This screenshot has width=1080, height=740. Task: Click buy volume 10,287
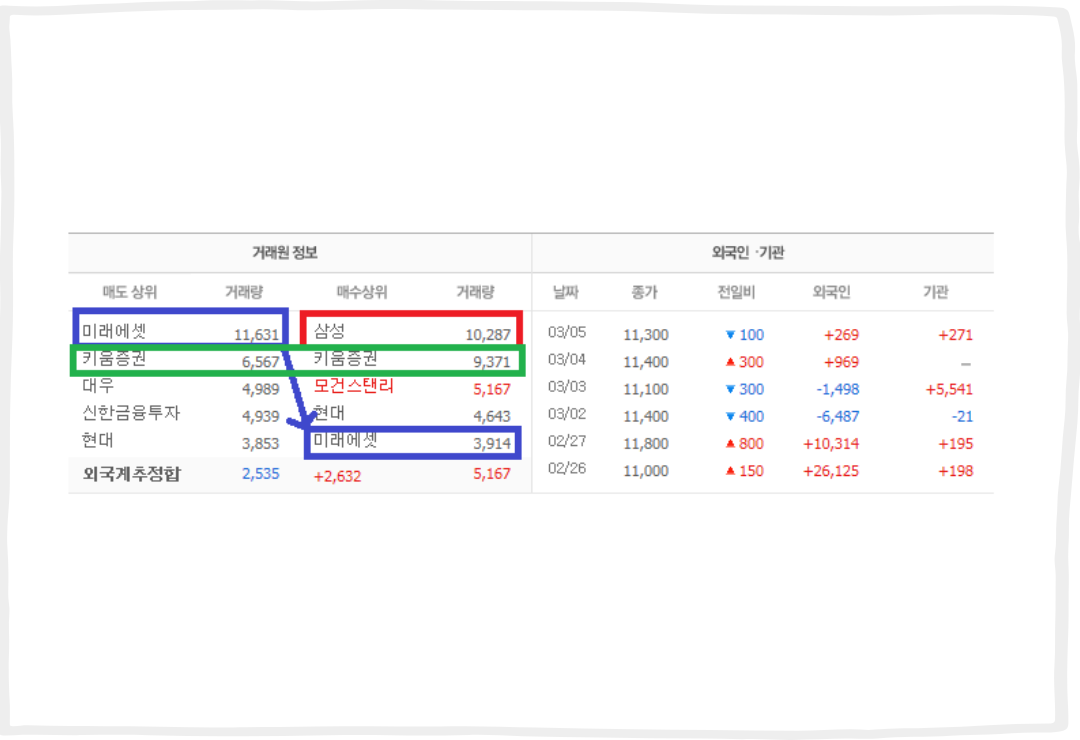[x=488, y=335]
